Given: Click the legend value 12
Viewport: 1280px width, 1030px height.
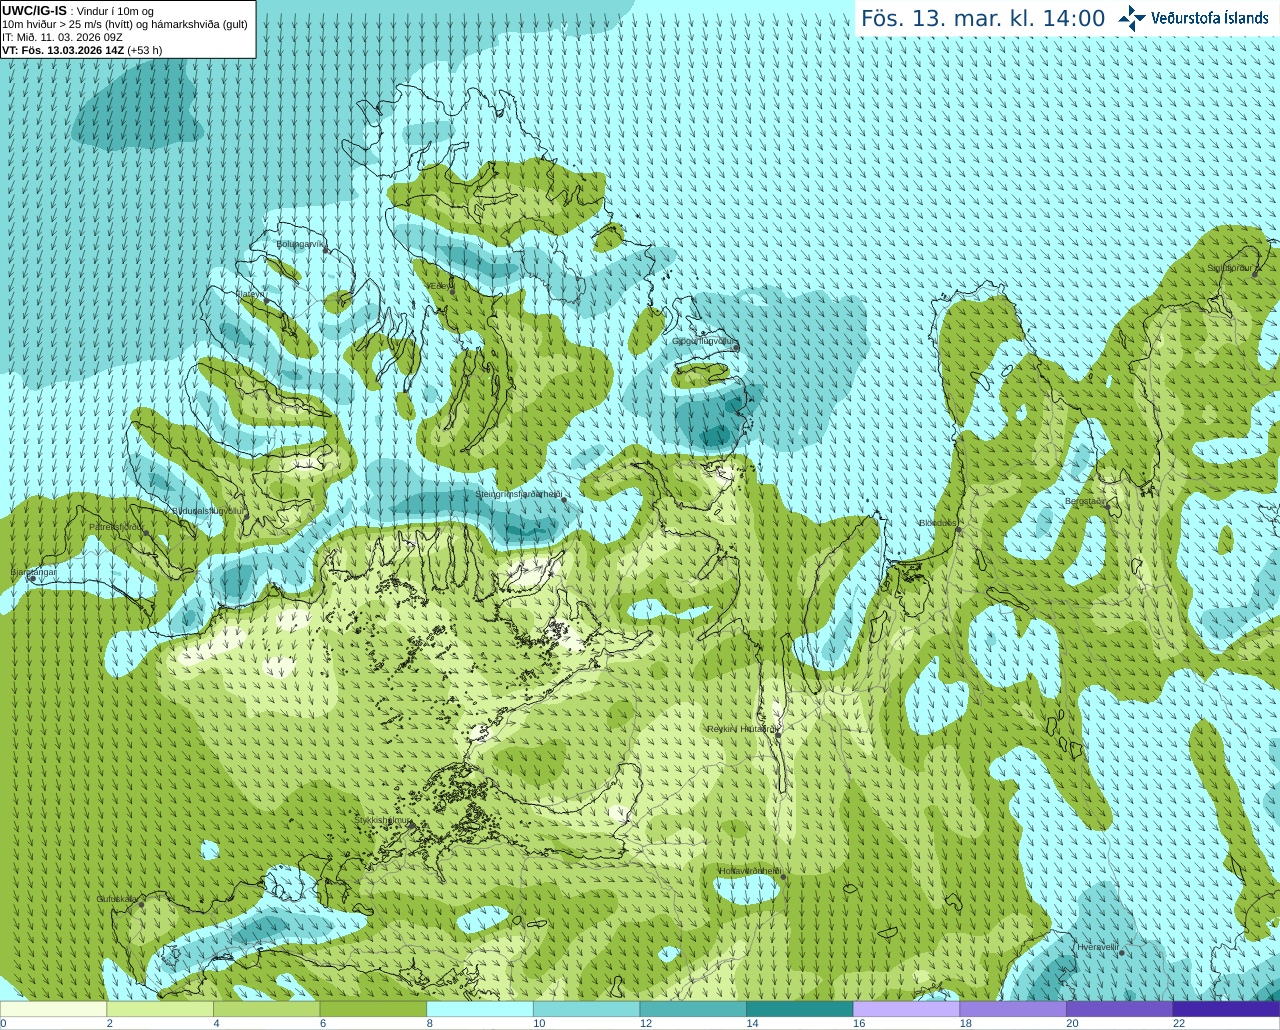Looking at the screenshot, I should point(646,1024).
